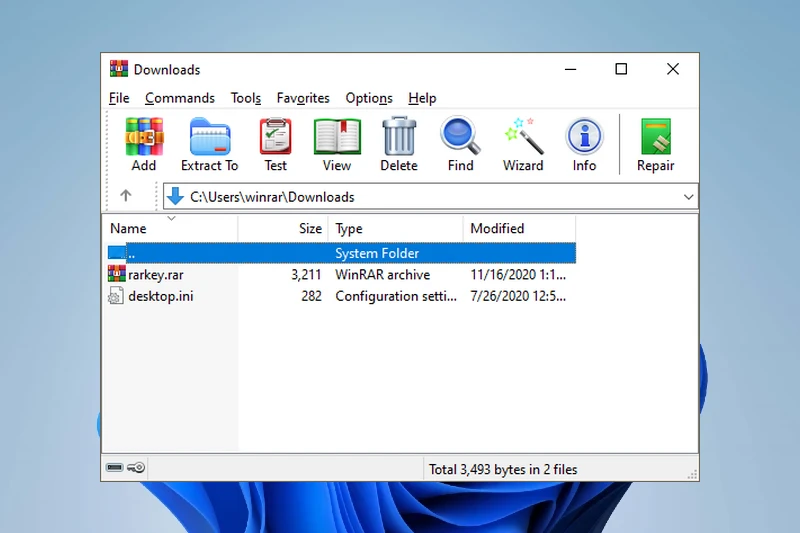
Task: Click the Delete trash can icon
Action: (399, 136)
